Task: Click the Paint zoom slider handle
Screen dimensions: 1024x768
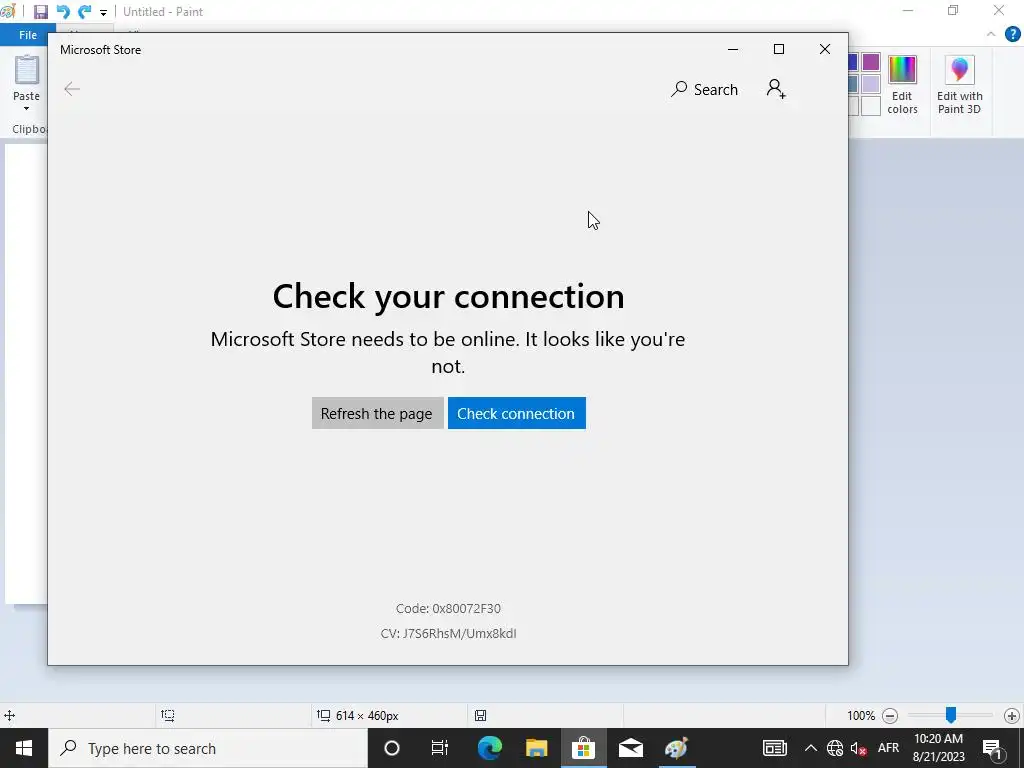Action: tap(951, 715)
